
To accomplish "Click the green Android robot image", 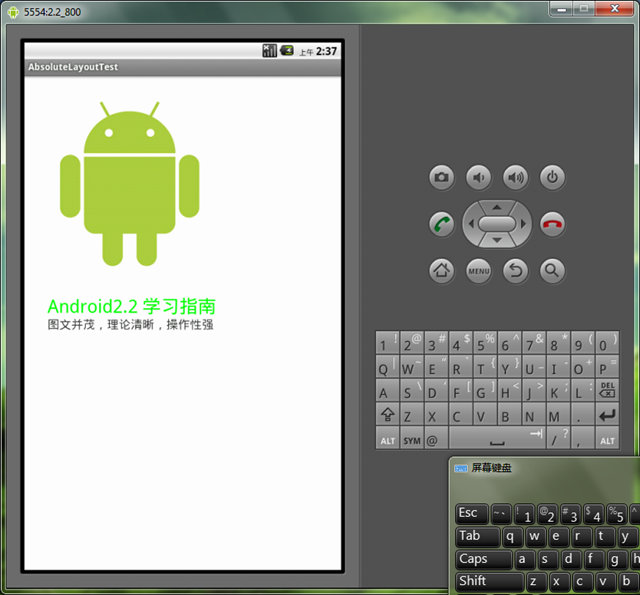I will 129,184.
